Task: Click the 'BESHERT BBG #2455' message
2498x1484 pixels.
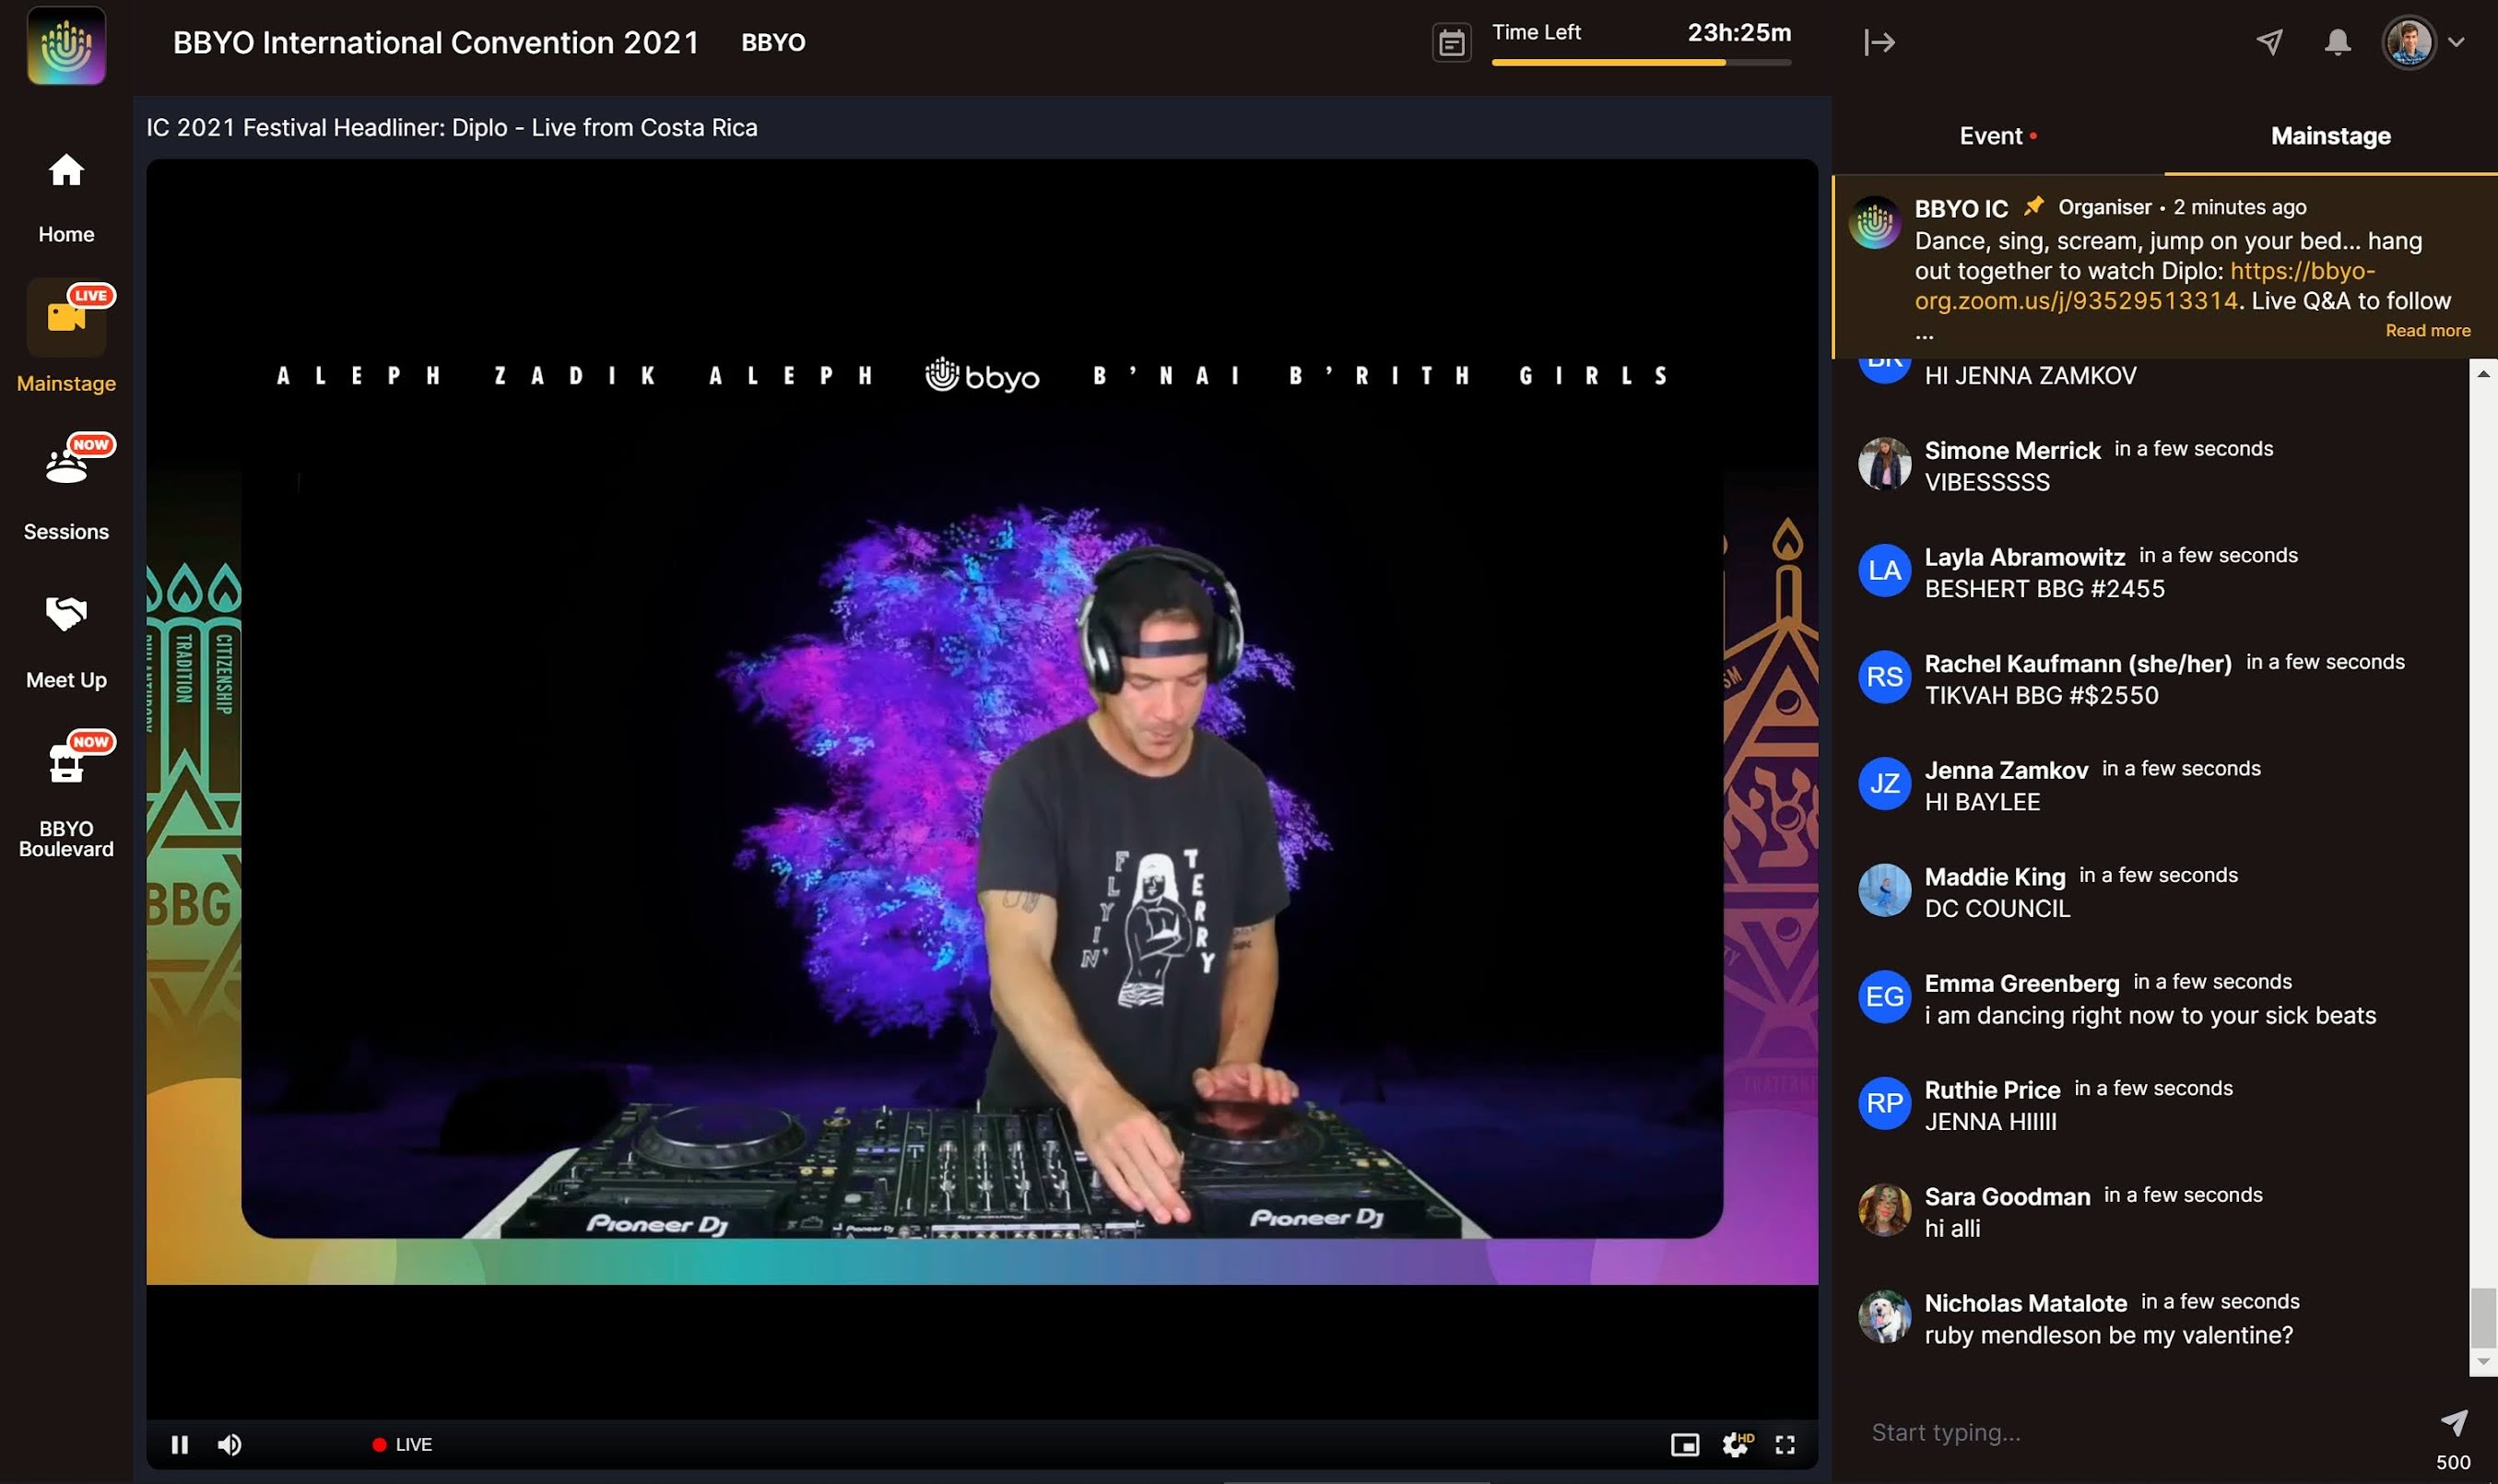Action: tap(2045, 589)
